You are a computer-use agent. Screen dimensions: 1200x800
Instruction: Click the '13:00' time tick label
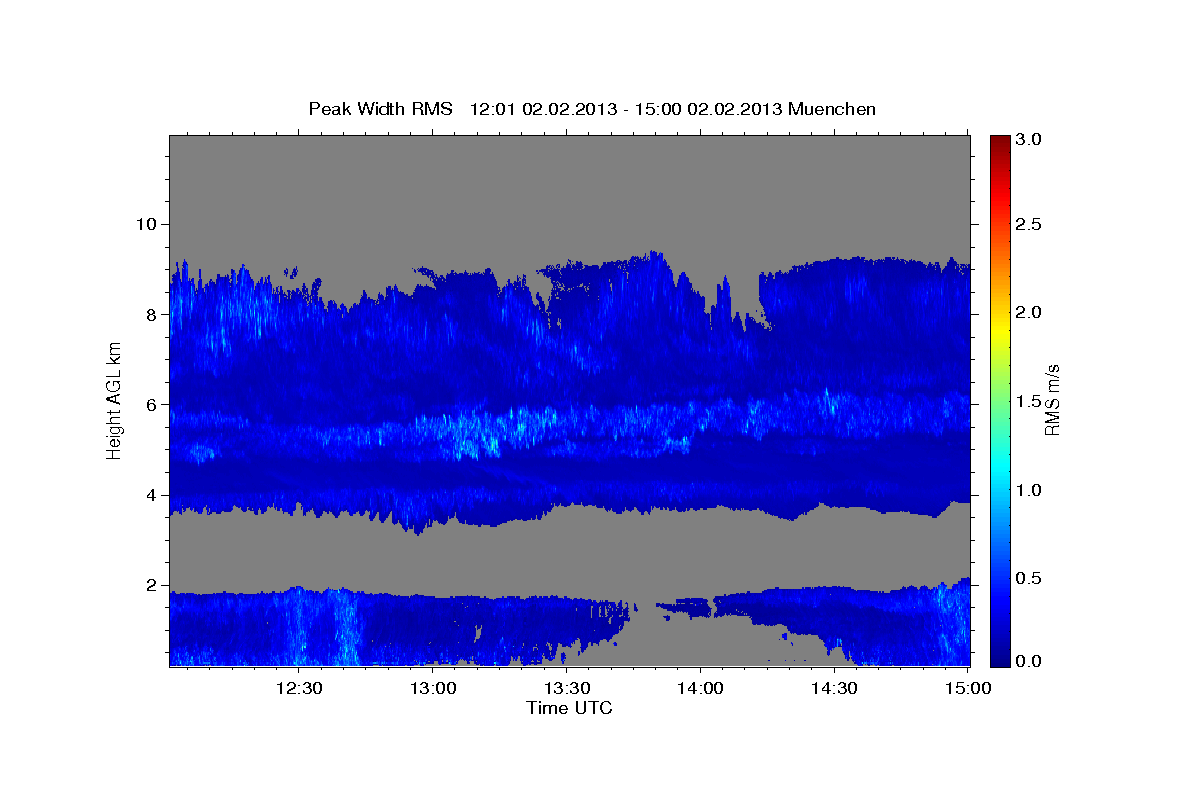point(433,688)
